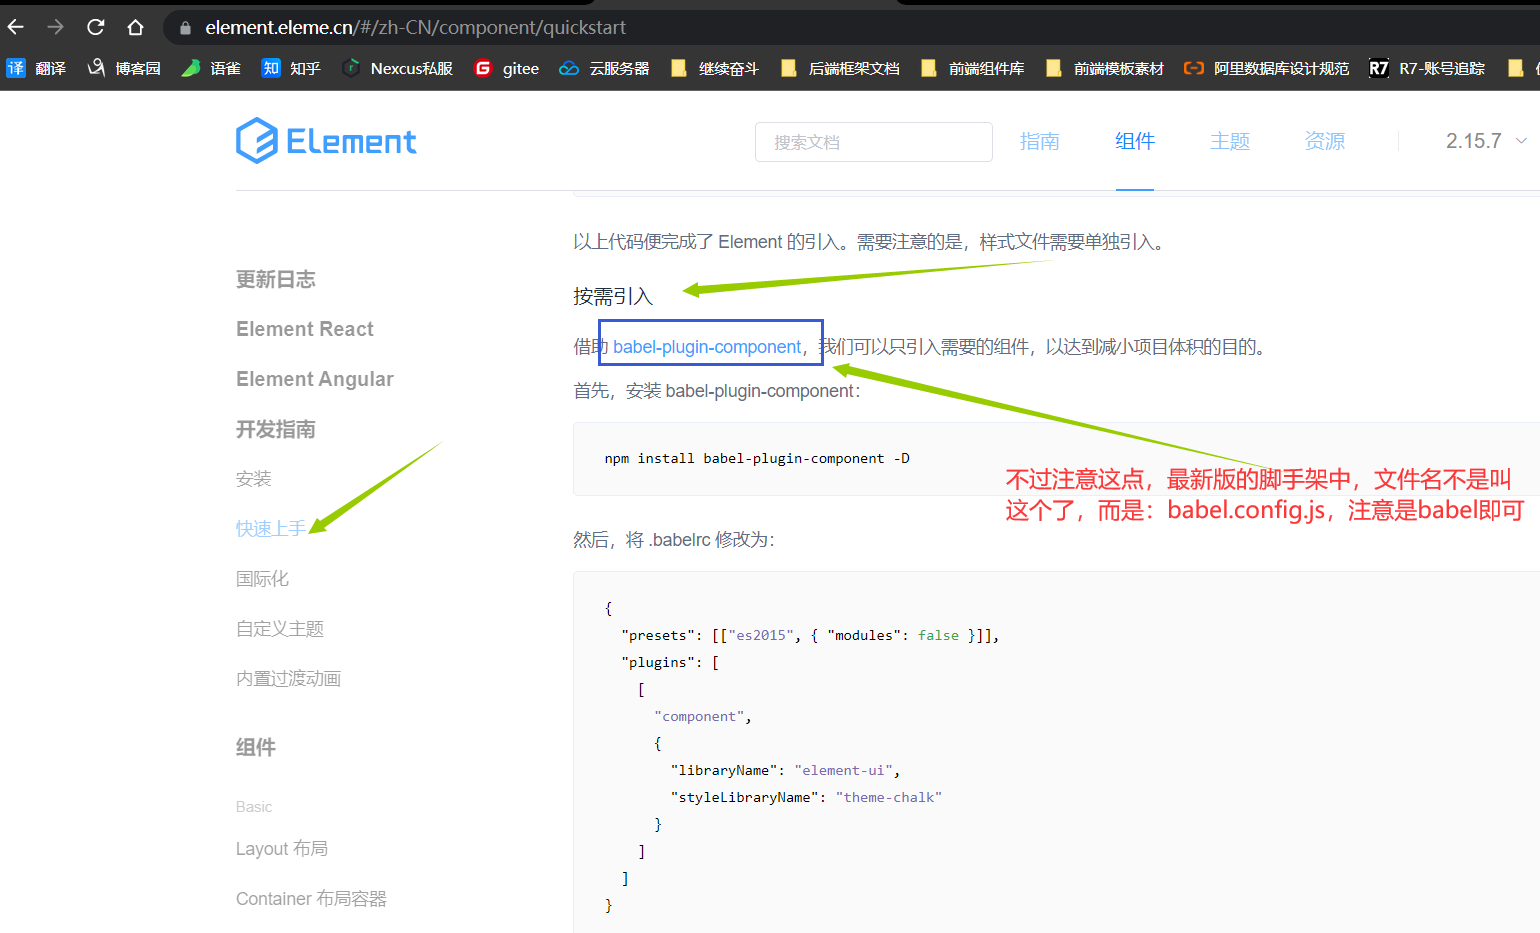Click the Element logo
This screenshot has height=933, width=1540.
tap(326, 141)
